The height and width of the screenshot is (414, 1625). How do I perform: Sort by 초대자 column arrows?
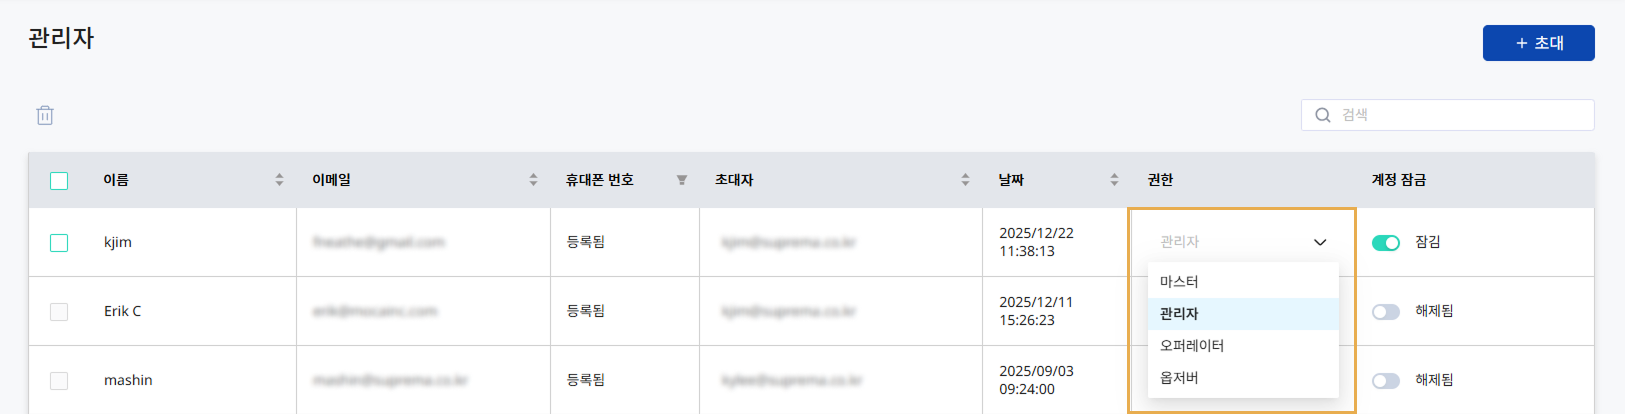point(965,180)
